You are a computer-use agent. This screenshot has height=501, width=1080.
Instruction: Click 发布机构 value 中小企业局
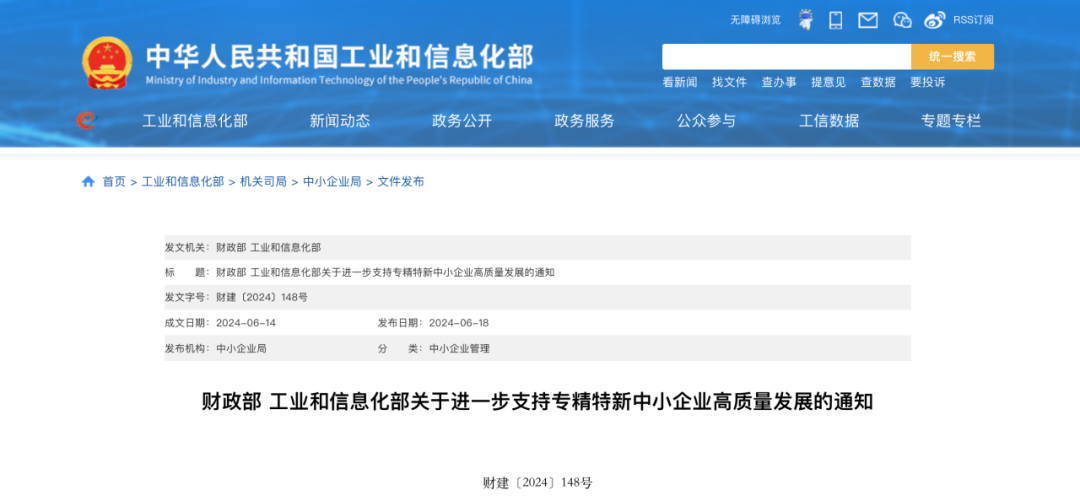click(x=241, y=349)
